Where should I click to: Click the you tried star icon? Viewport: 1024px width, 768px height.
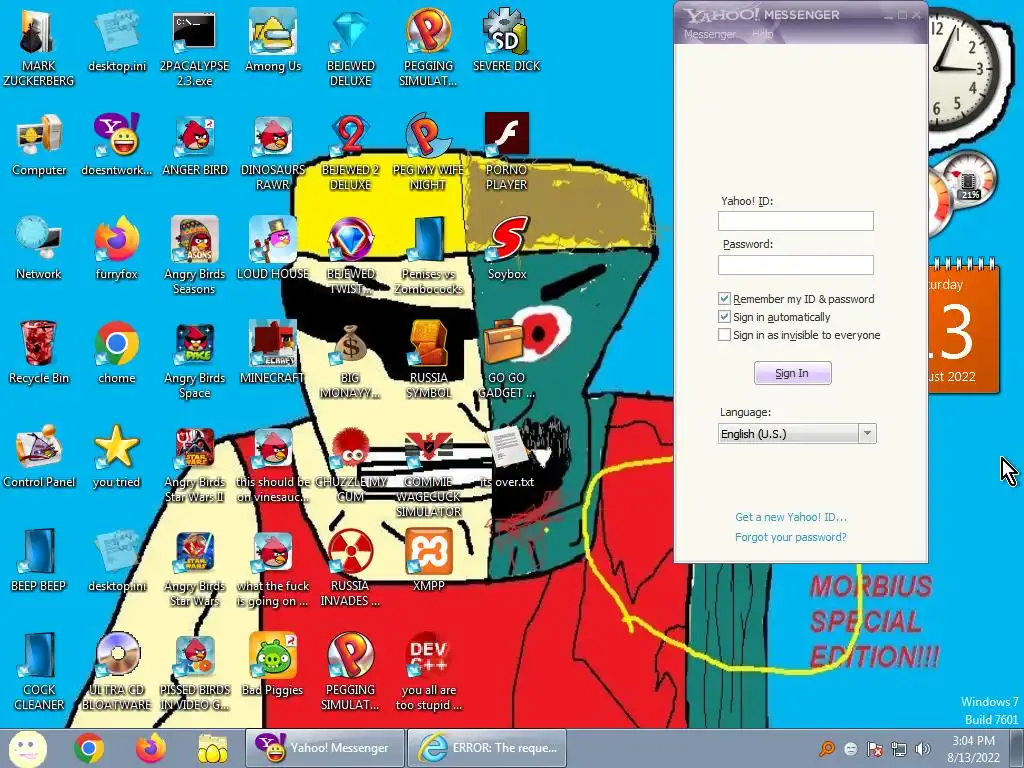117,456
